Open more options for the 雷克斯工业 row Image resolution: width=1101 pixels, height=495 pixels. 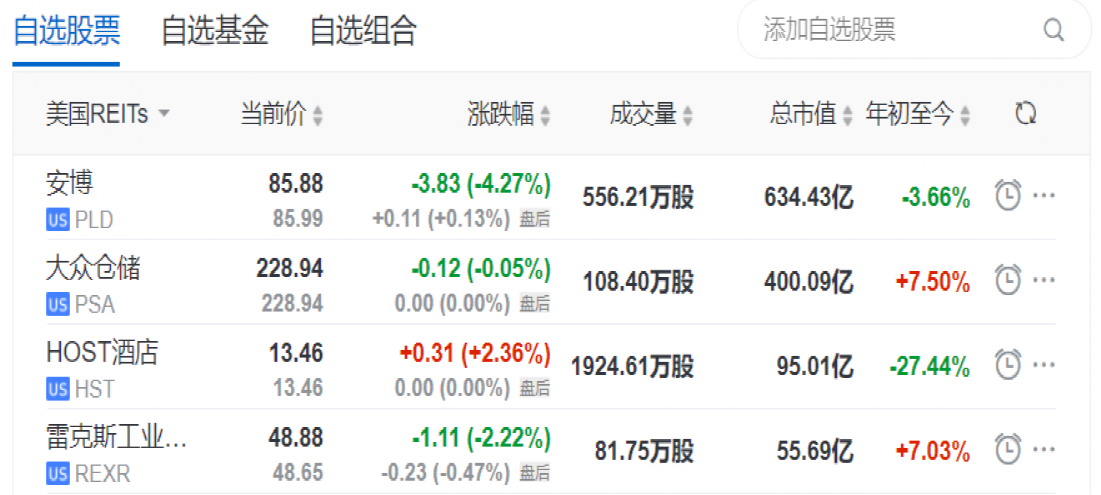[1044, 449]
